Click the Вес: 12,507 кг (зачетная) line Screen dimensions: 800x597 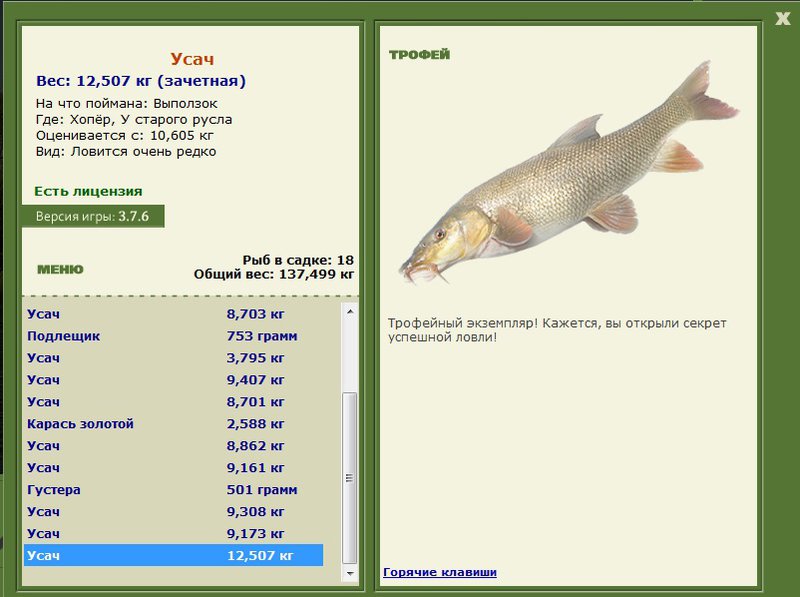[141, 81]
